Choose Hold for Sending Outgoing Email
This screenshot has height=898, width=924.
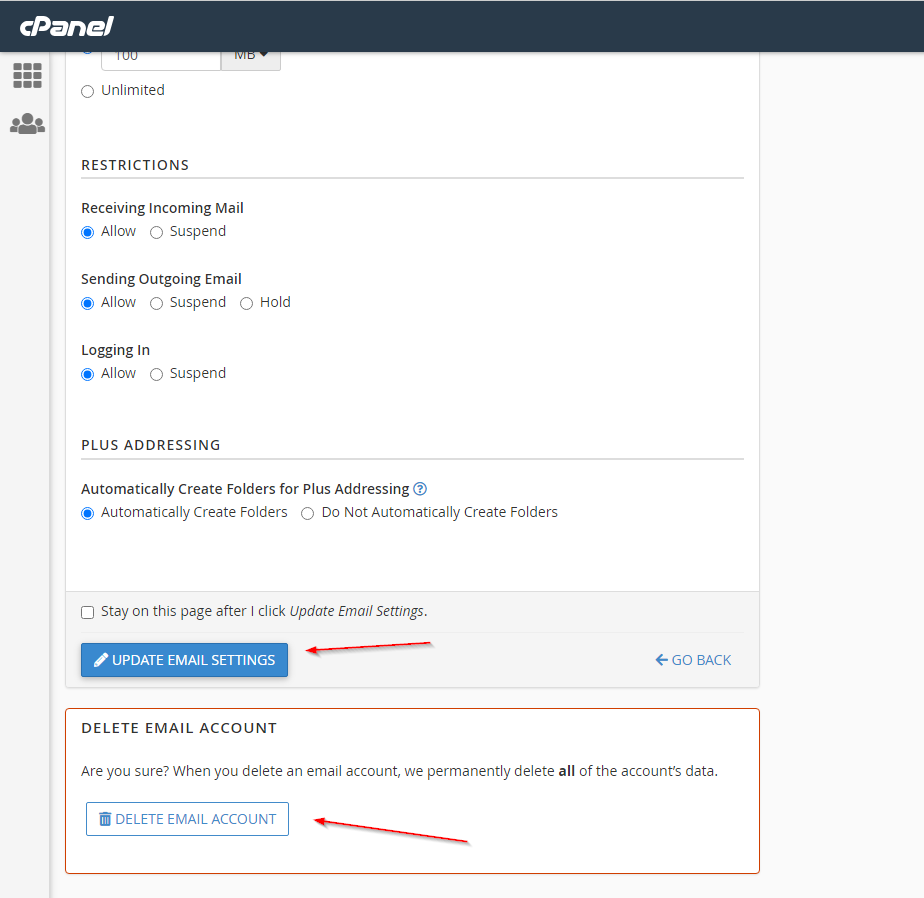246,303
